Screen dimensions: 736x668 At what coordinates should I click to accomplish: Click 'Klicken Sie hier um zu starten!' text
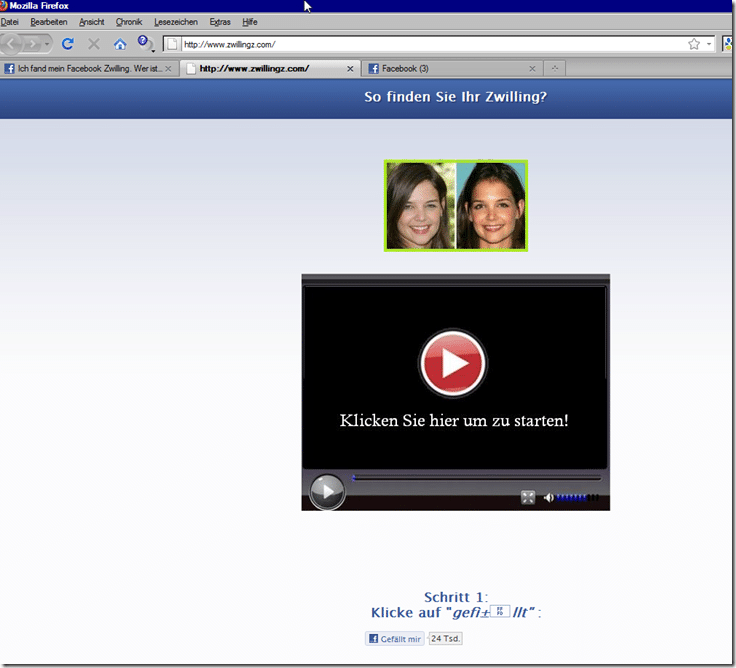pyautogui.click(x=454, y=420)
